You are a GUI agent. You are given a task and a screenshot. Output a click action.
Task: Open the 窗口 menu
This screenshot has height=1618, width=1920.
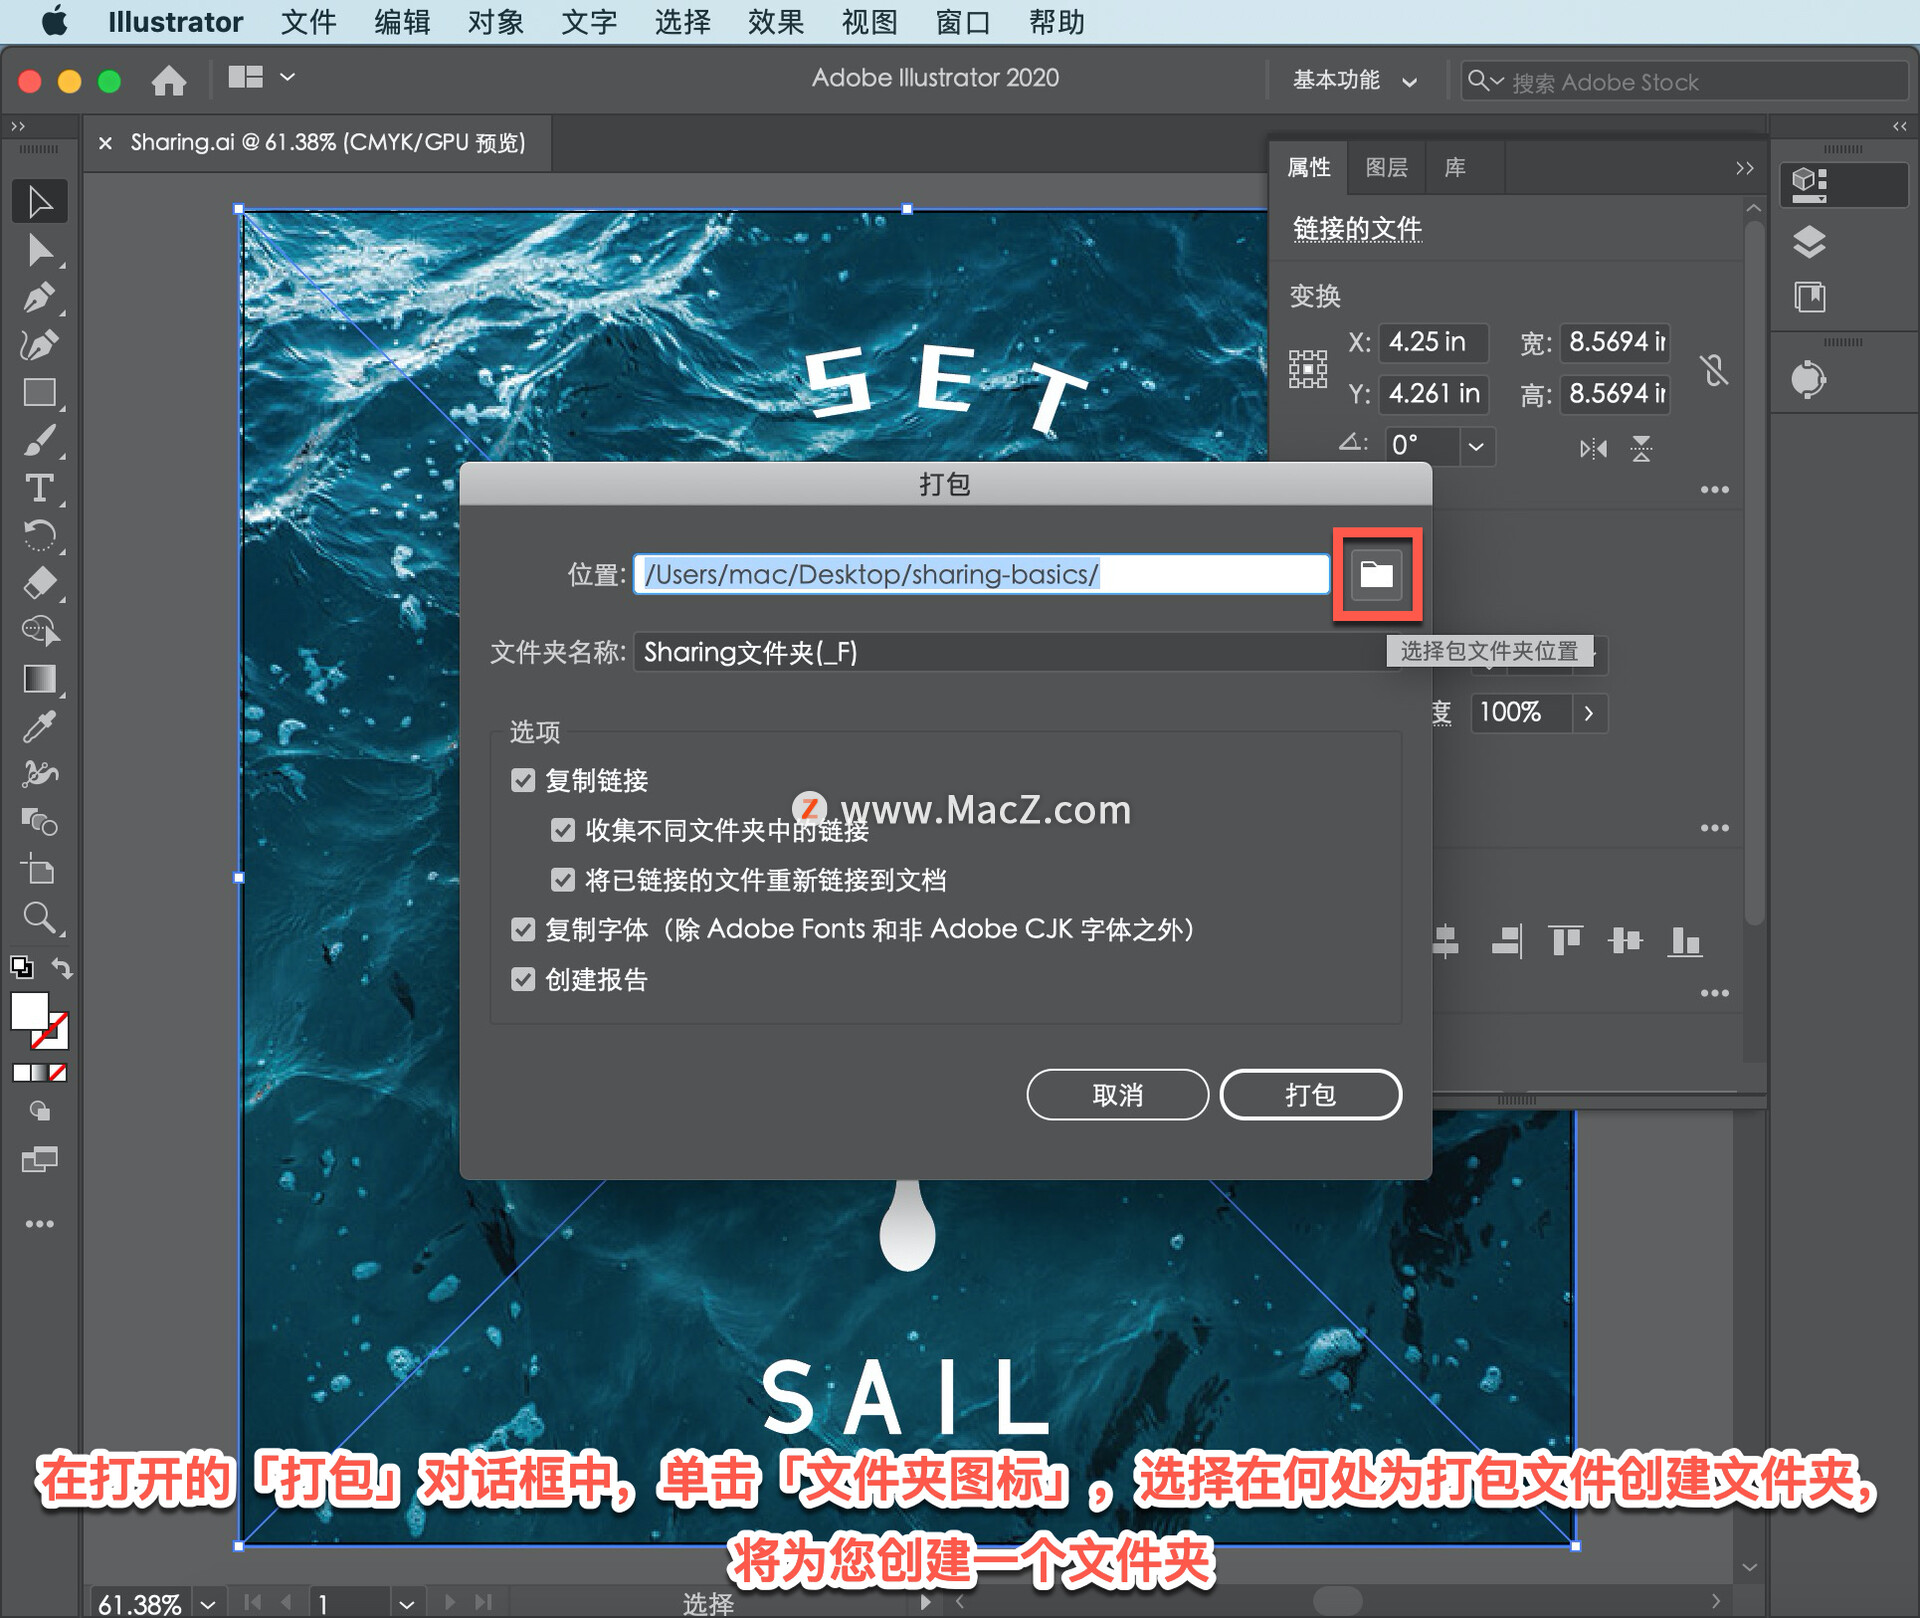(x=963, y=22)
